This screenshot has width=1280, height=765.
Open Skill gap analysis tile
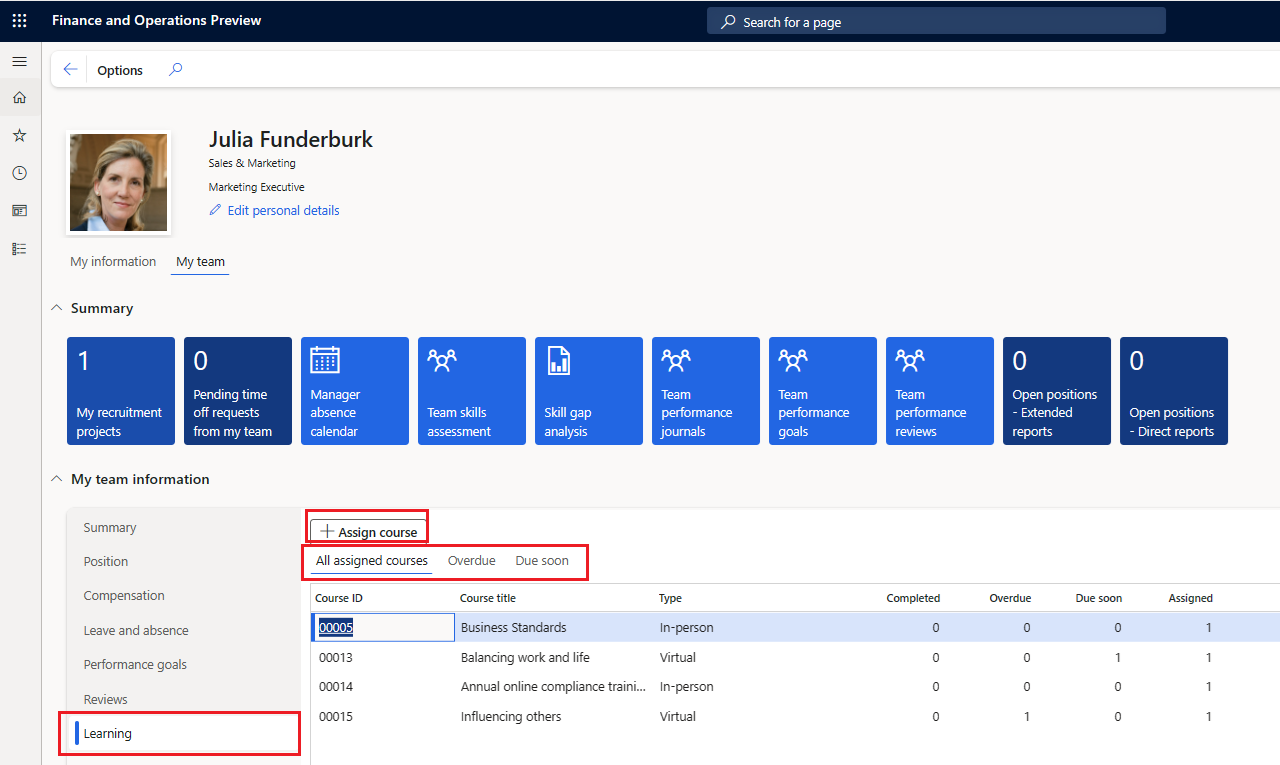pos(589,391)
